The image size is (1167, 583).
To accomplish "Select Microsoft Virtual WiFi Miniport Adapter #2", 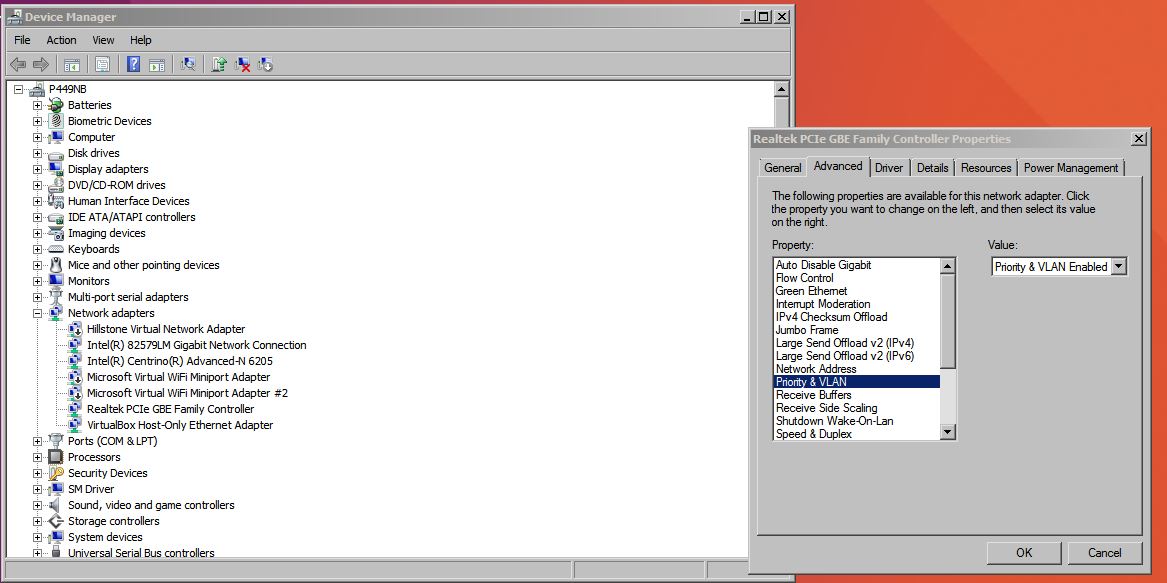I will click(188, 393).
